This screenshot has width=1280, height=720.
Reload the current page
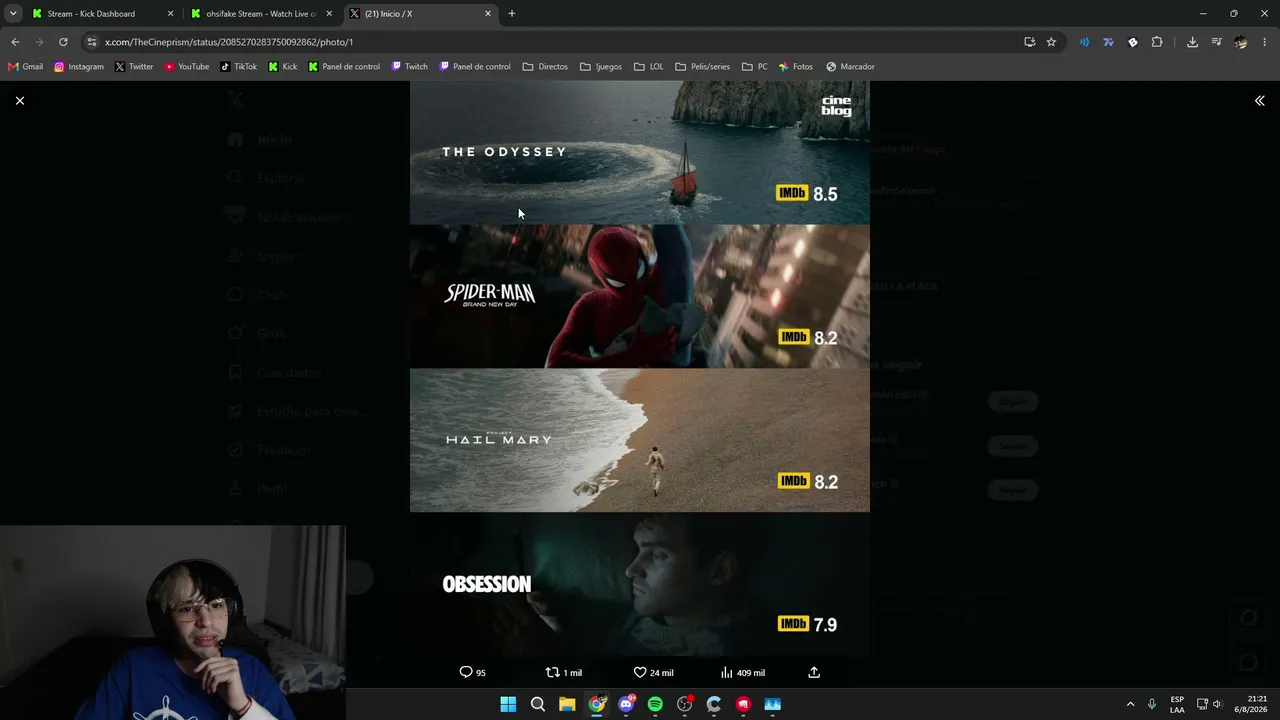pos(63,42)
